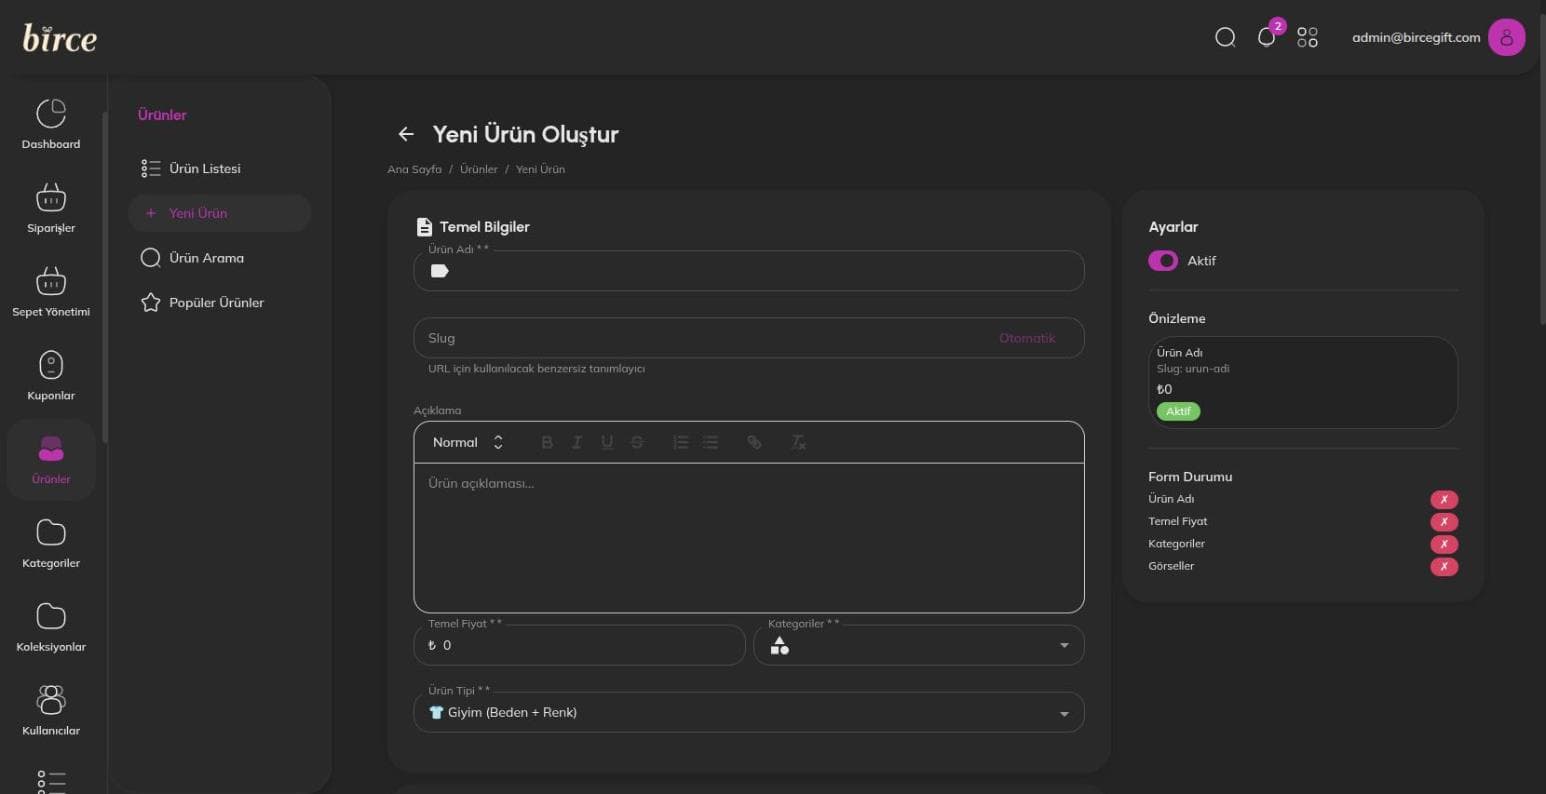Click the birce logo
The width and height of the screenshot is (1546, 794).
pos(60,38)
